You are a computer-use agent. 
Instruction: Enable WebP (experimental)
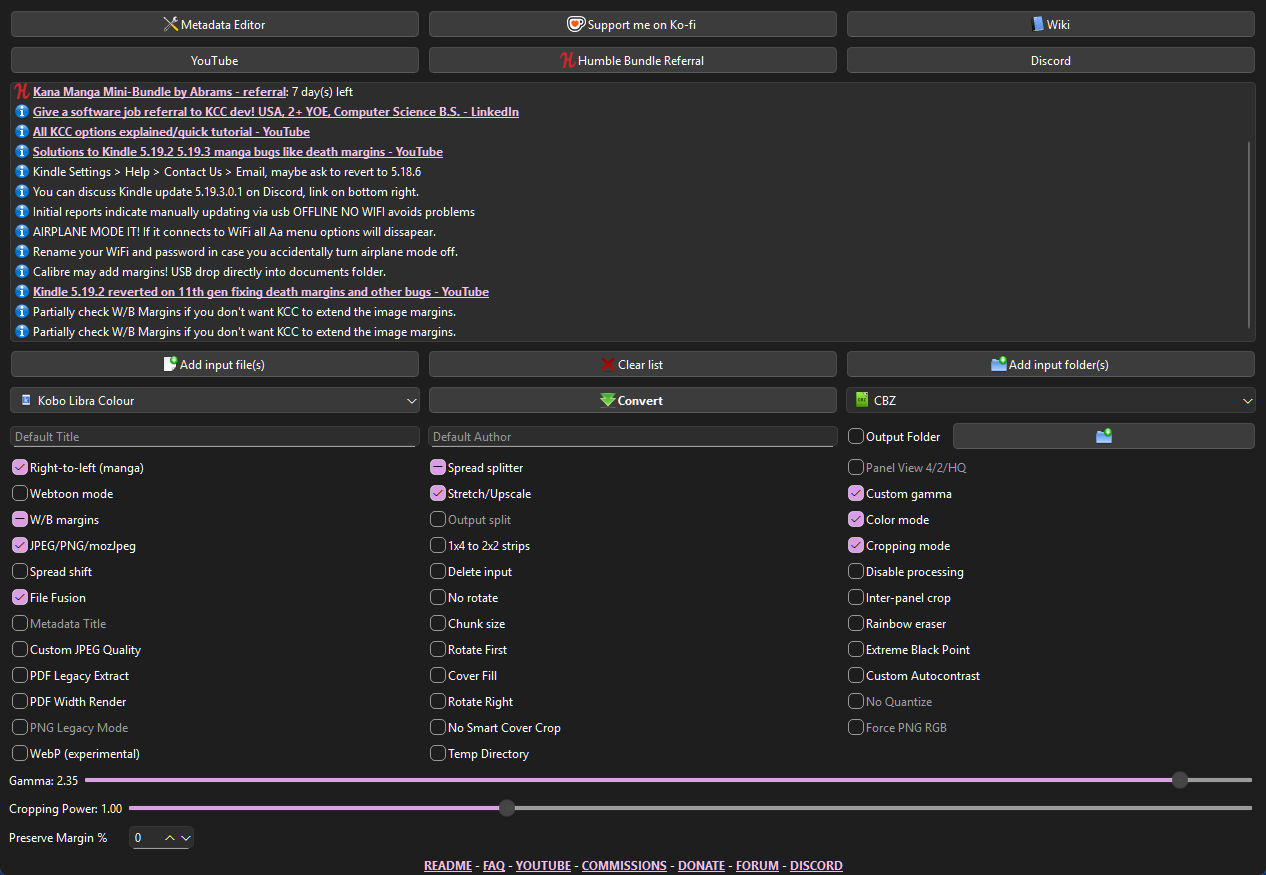point(20,753)
